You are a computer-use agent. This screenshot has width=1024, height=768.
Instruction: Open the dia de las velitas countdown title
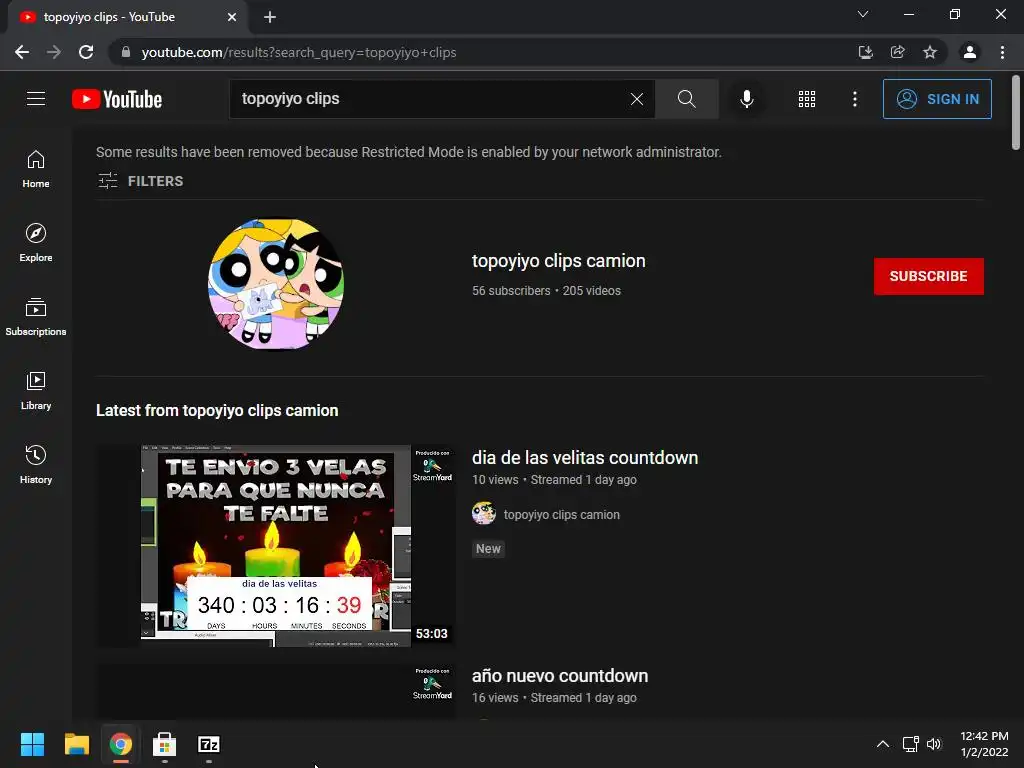pos(585,458)
